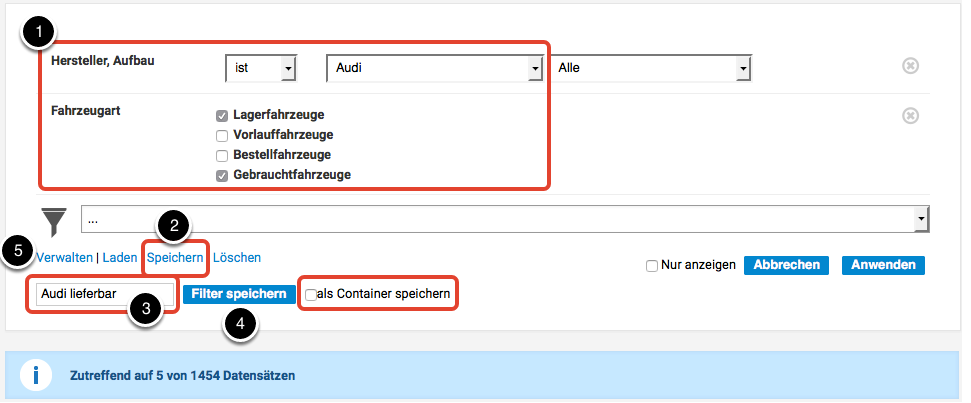Remove the Hersteller, Aufbau filter row

[x=910, y=66]
